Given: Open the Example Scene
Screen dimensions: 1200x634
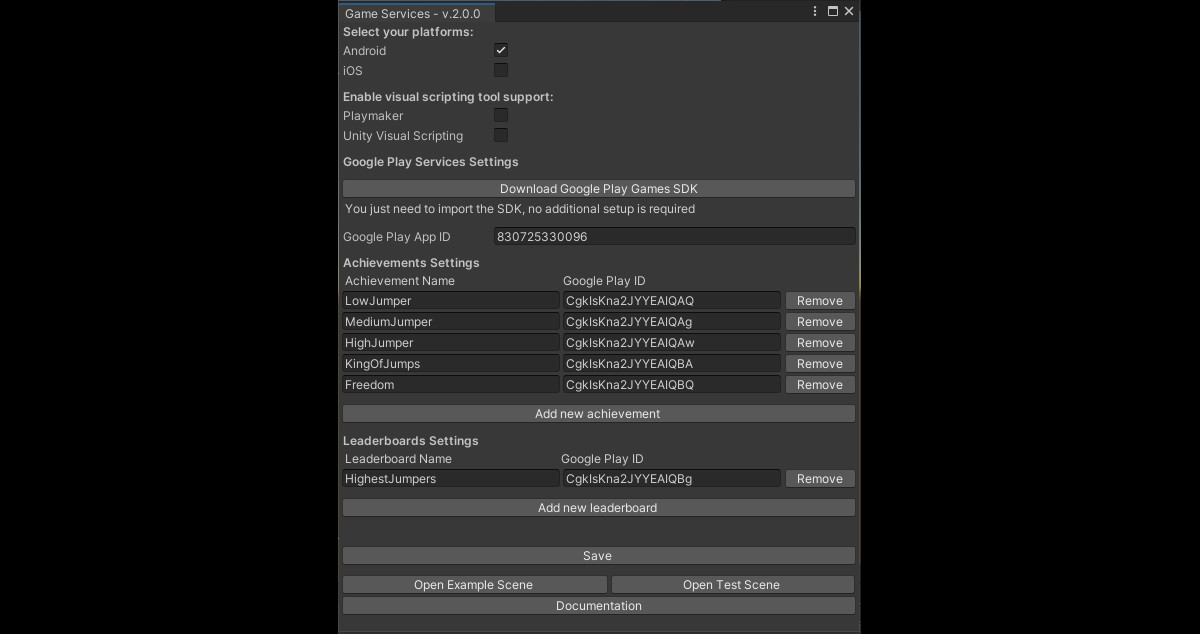Looking at the screenshot, I should 475,585.
